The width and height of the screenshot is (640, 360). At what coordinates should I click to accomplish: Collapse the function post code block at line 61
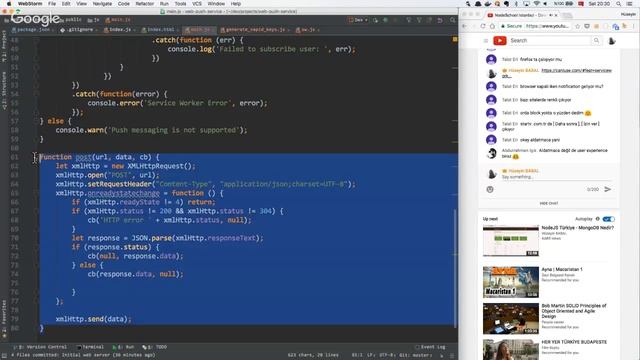[x=36, y=157]
